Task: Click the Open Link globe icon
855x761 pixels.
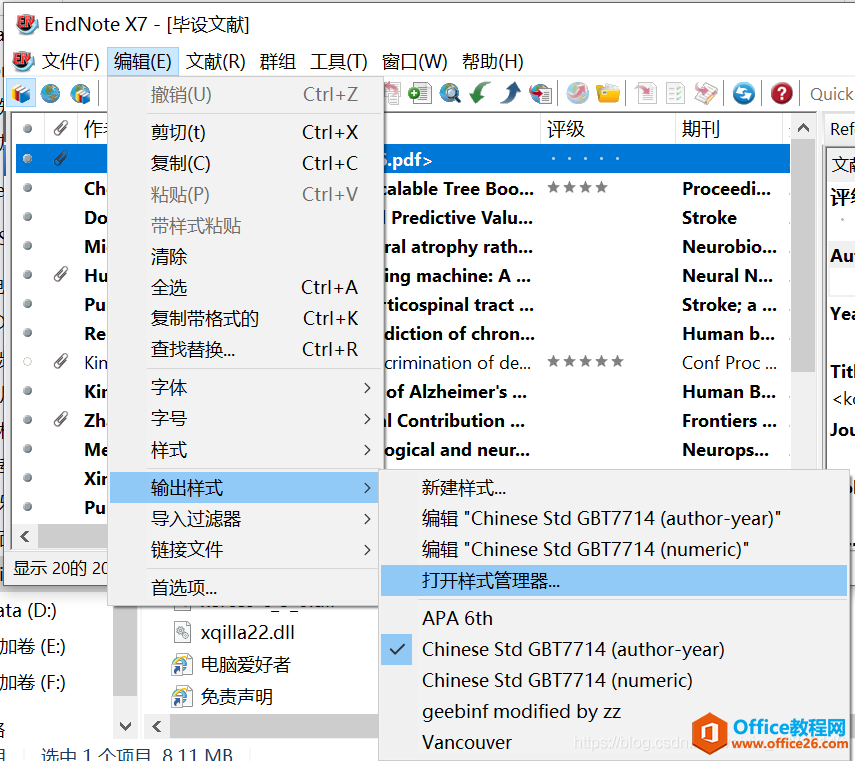Action: (x=577, y=93)
